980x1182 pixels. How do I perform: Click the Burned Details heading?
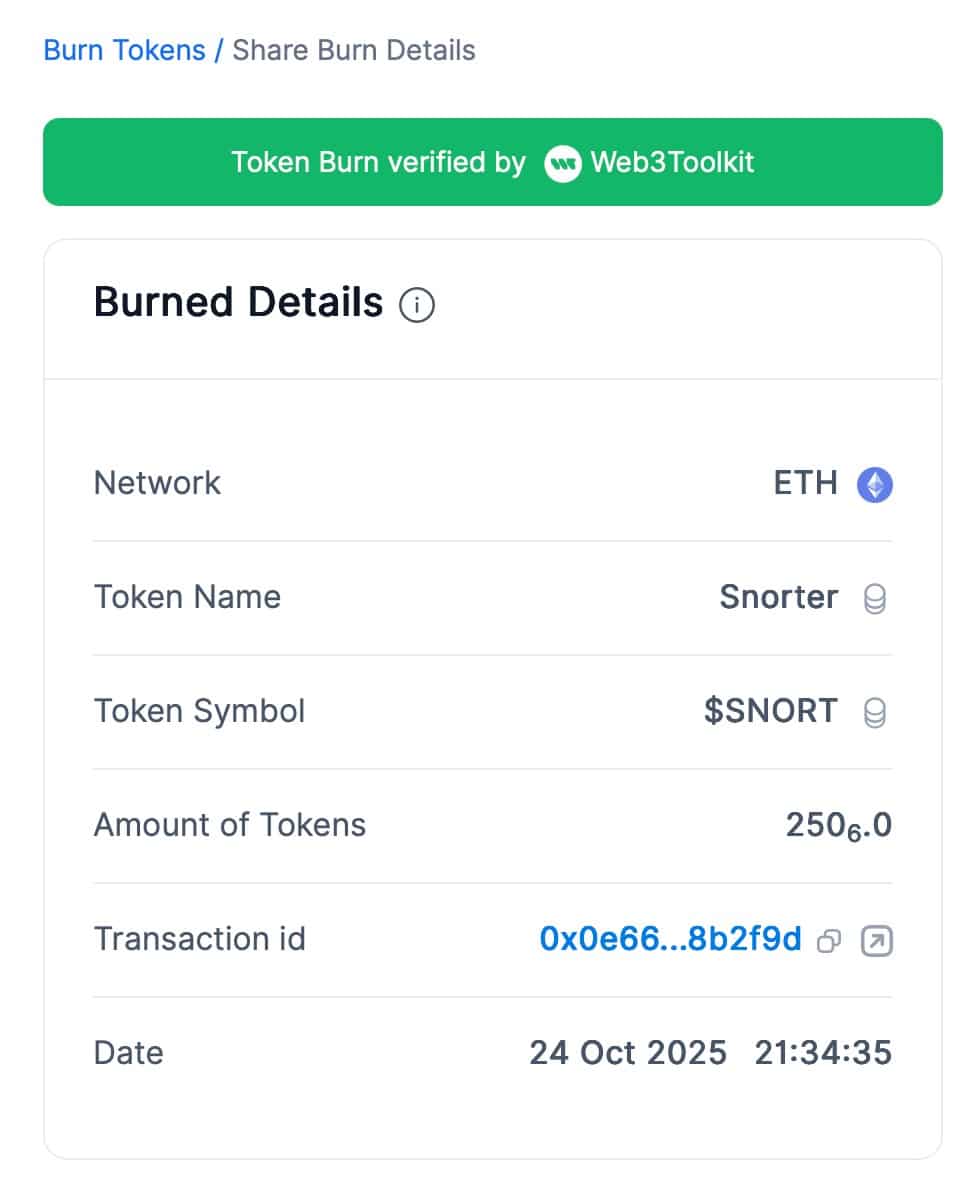(238, 302)
